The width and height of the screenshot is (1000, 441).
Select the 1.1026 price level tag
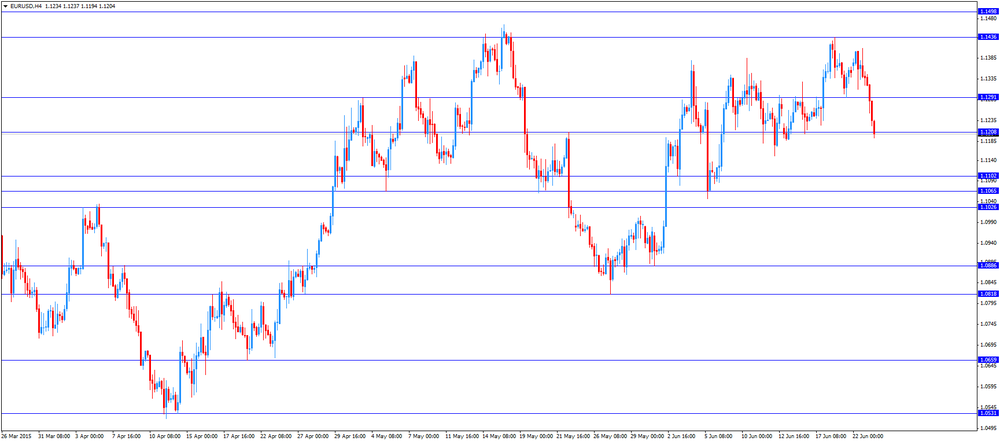pos(987,207)
